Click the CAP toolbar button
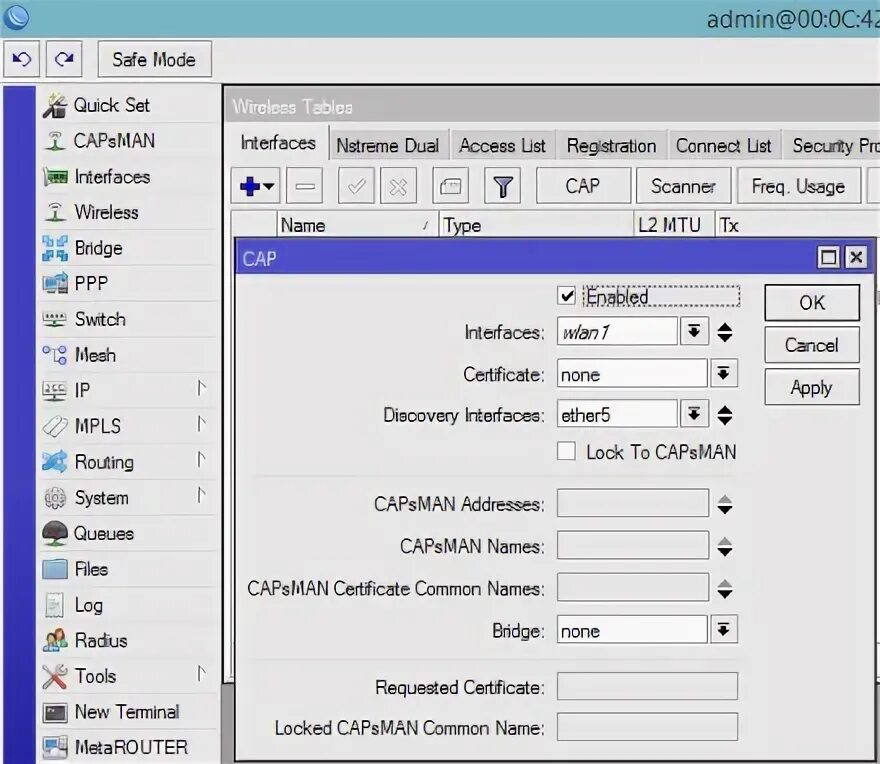Viewport: 880px width, 764px height. click(583, 186)
